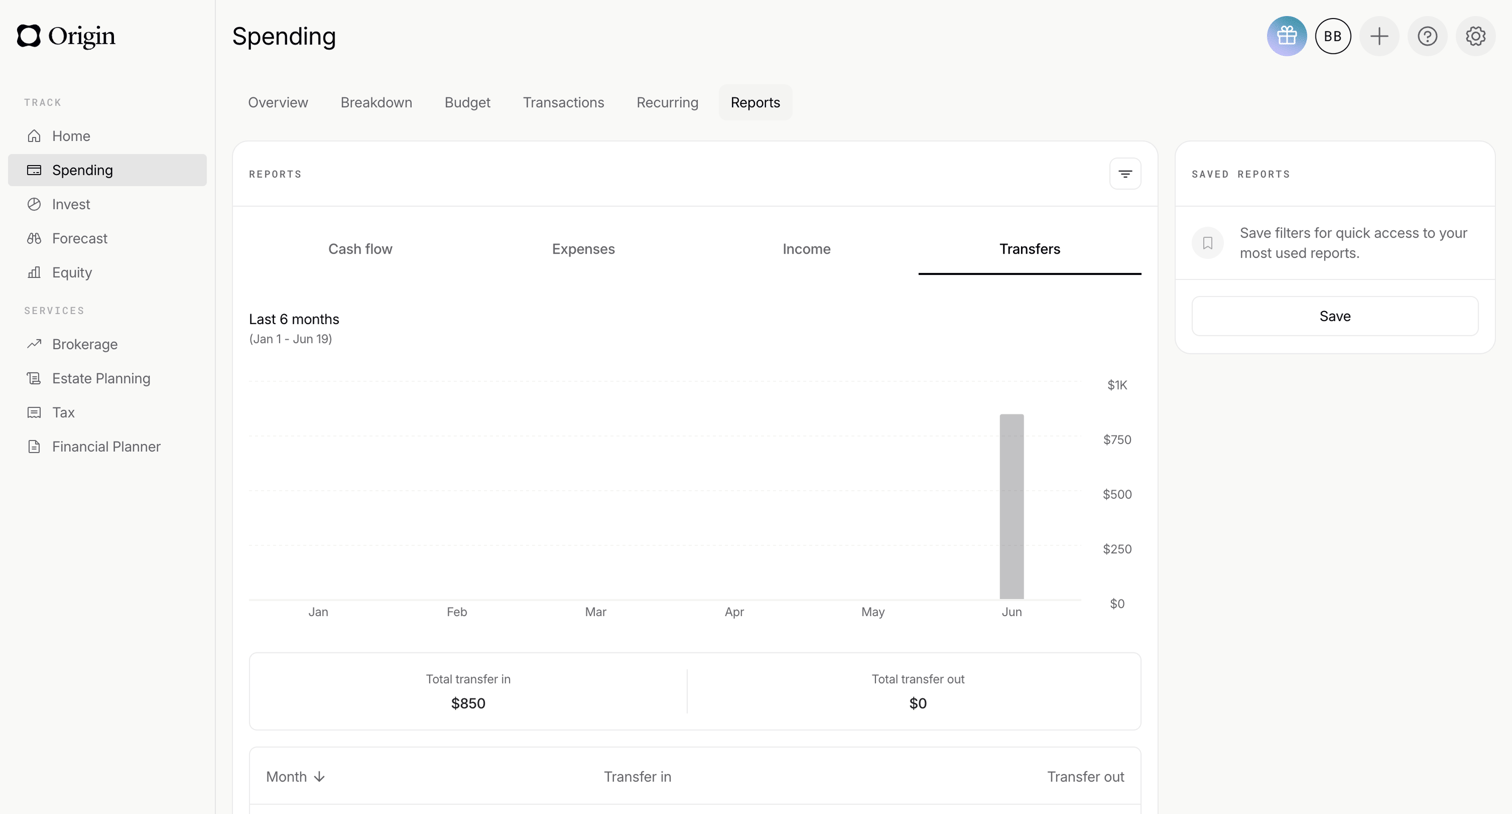Switch to the Overview tab

pos(278,102)
